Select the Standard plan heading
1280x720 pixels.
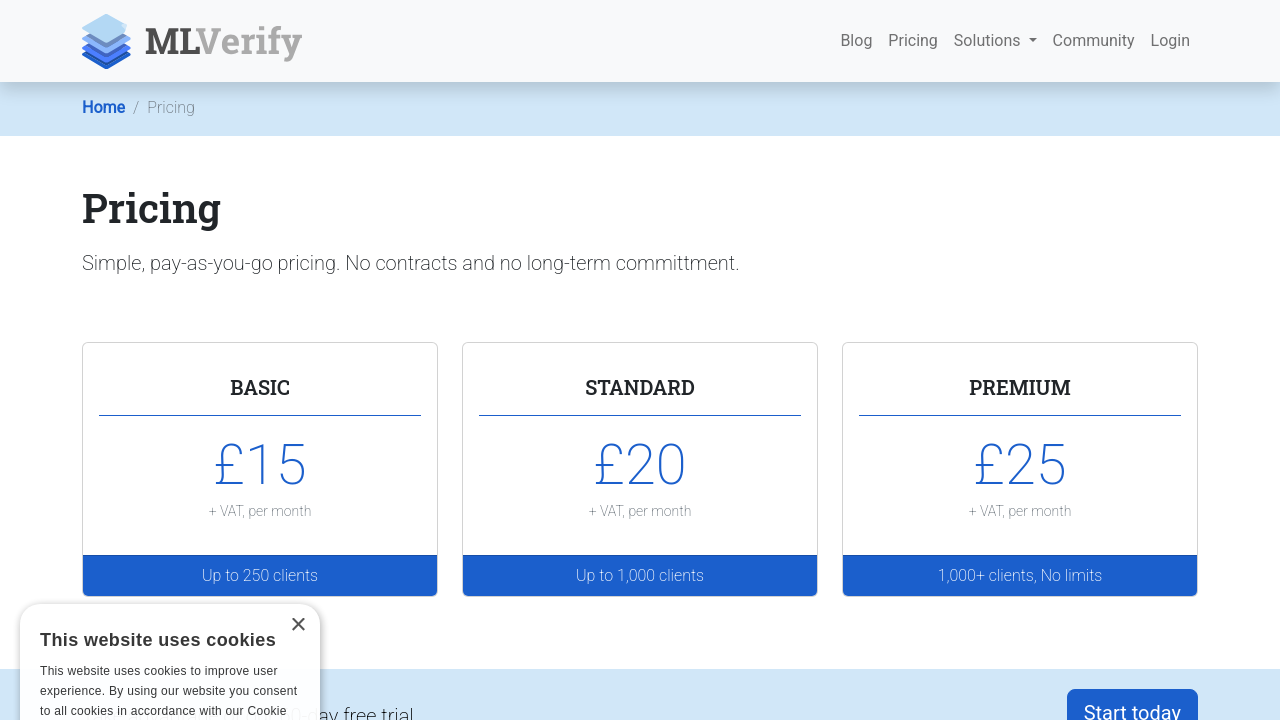[640, 388]
